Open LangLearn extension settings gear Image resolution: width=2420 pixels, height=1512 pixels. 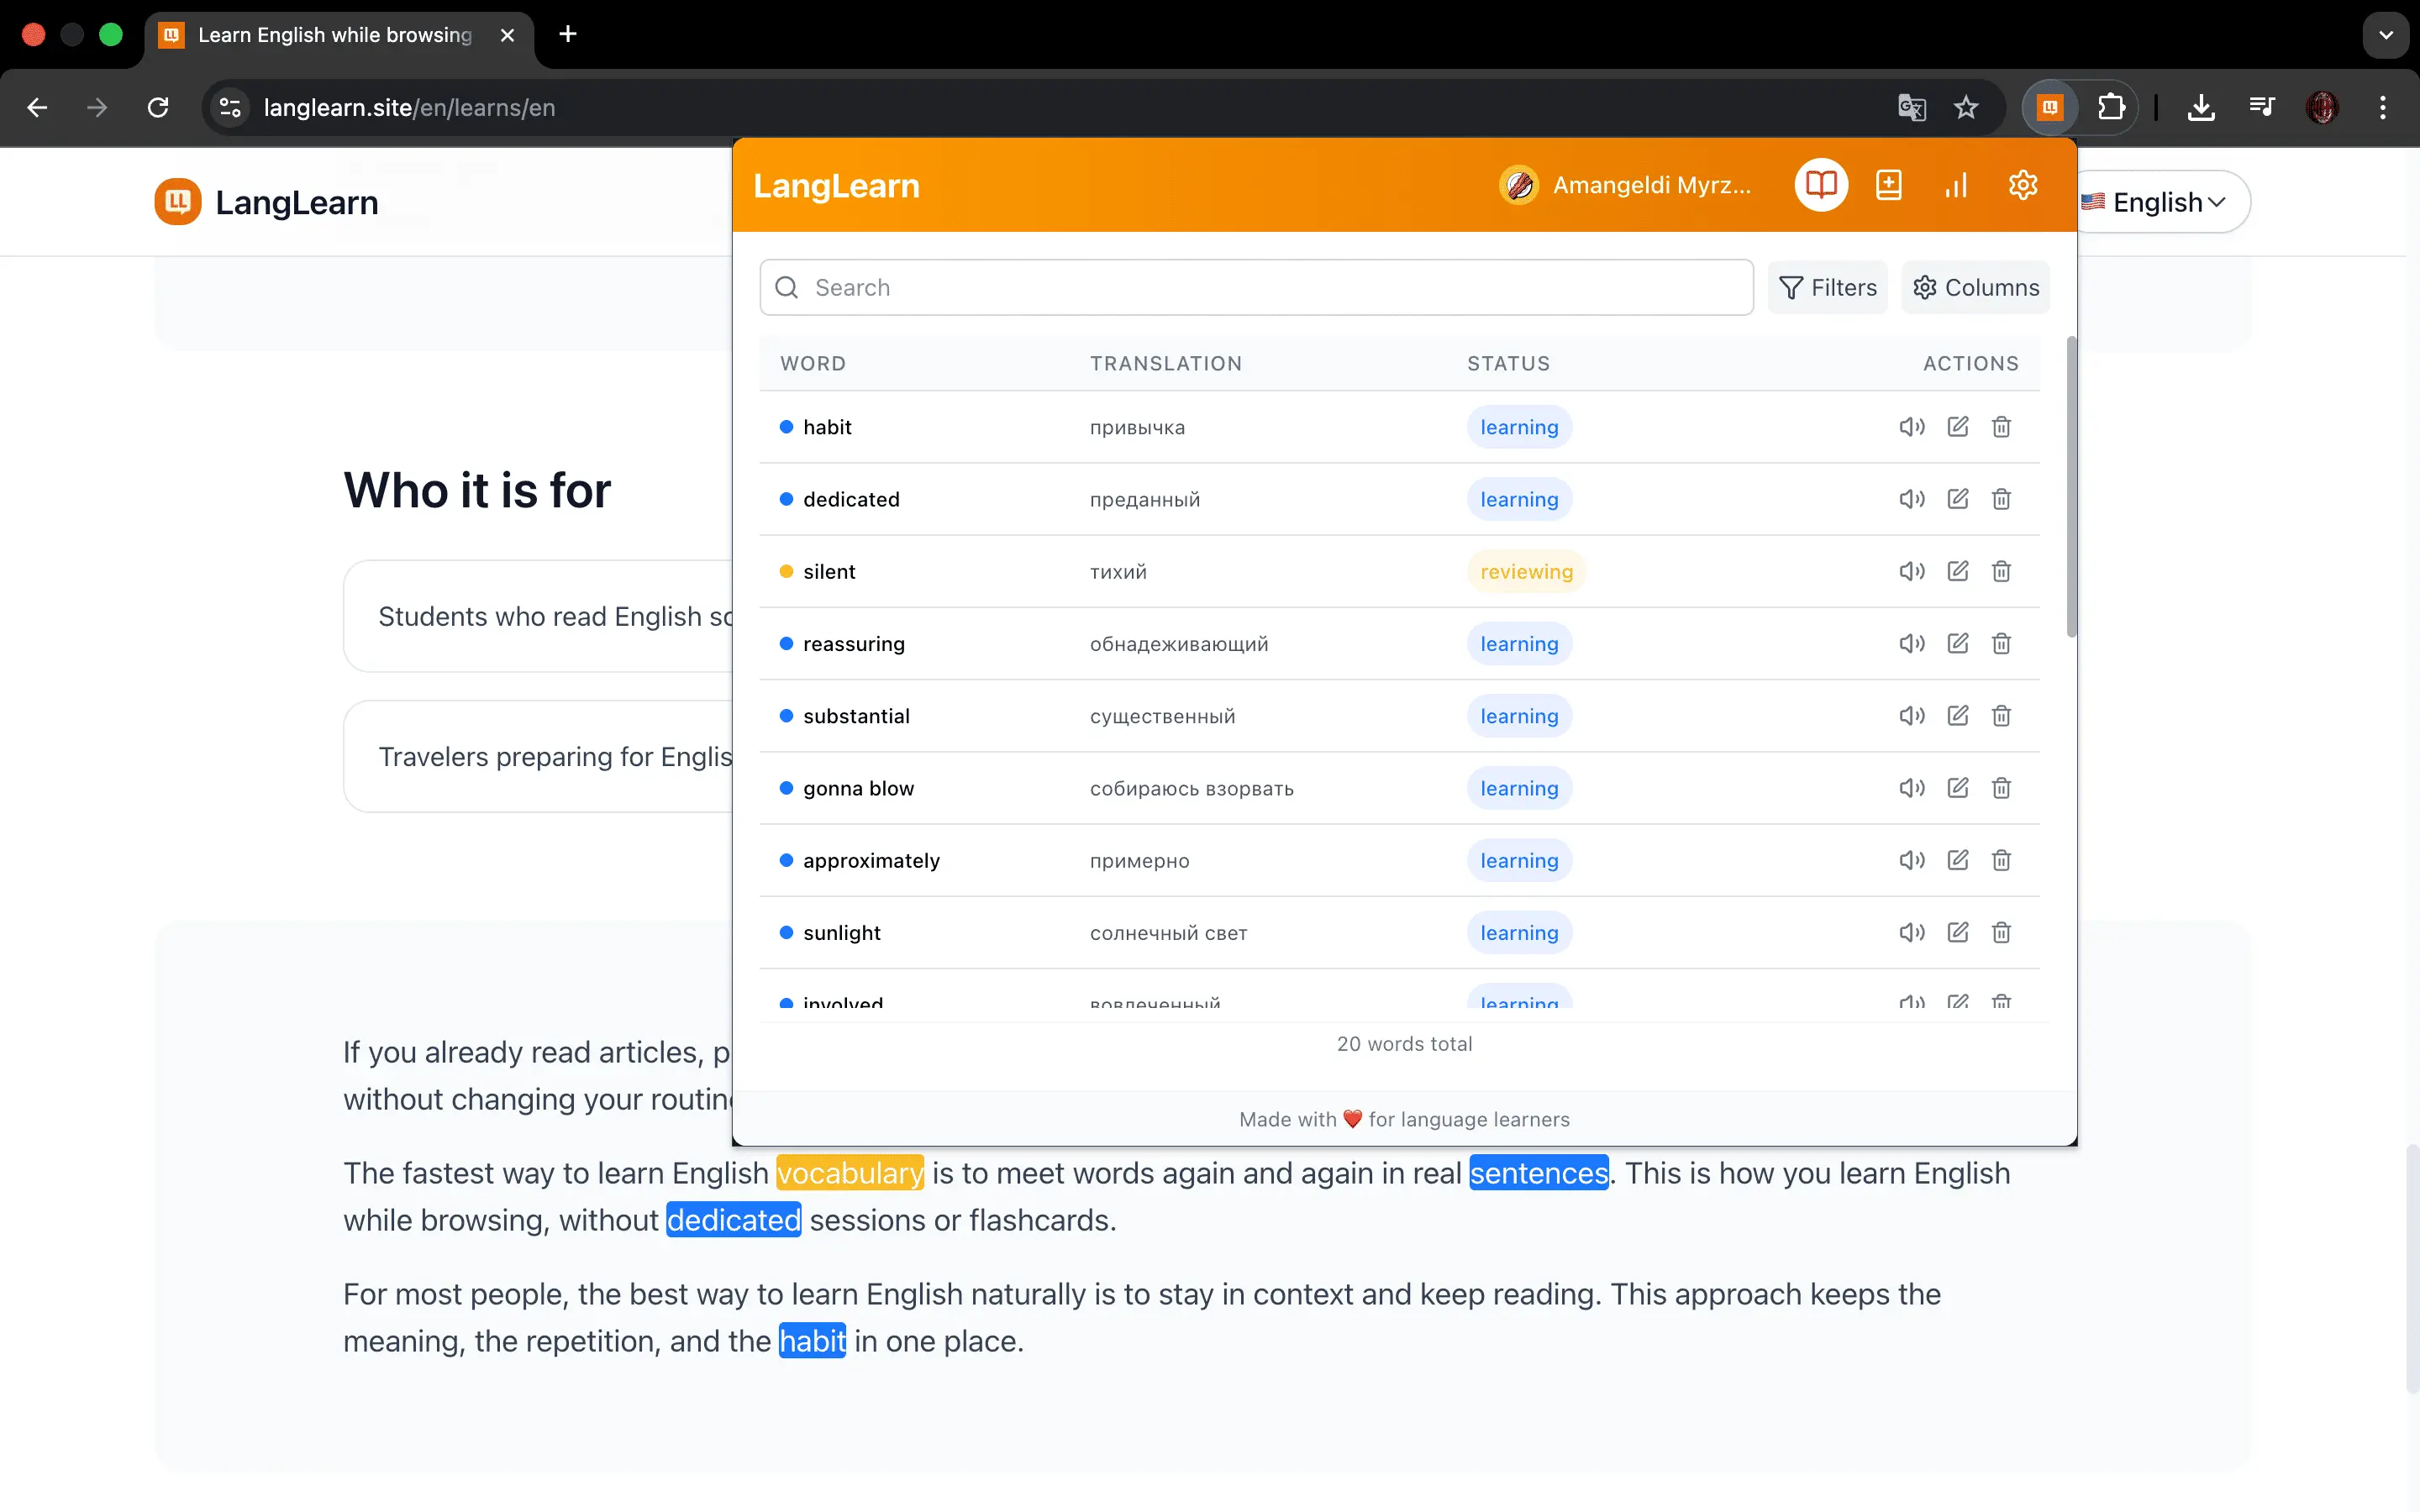pos(2023,185)
